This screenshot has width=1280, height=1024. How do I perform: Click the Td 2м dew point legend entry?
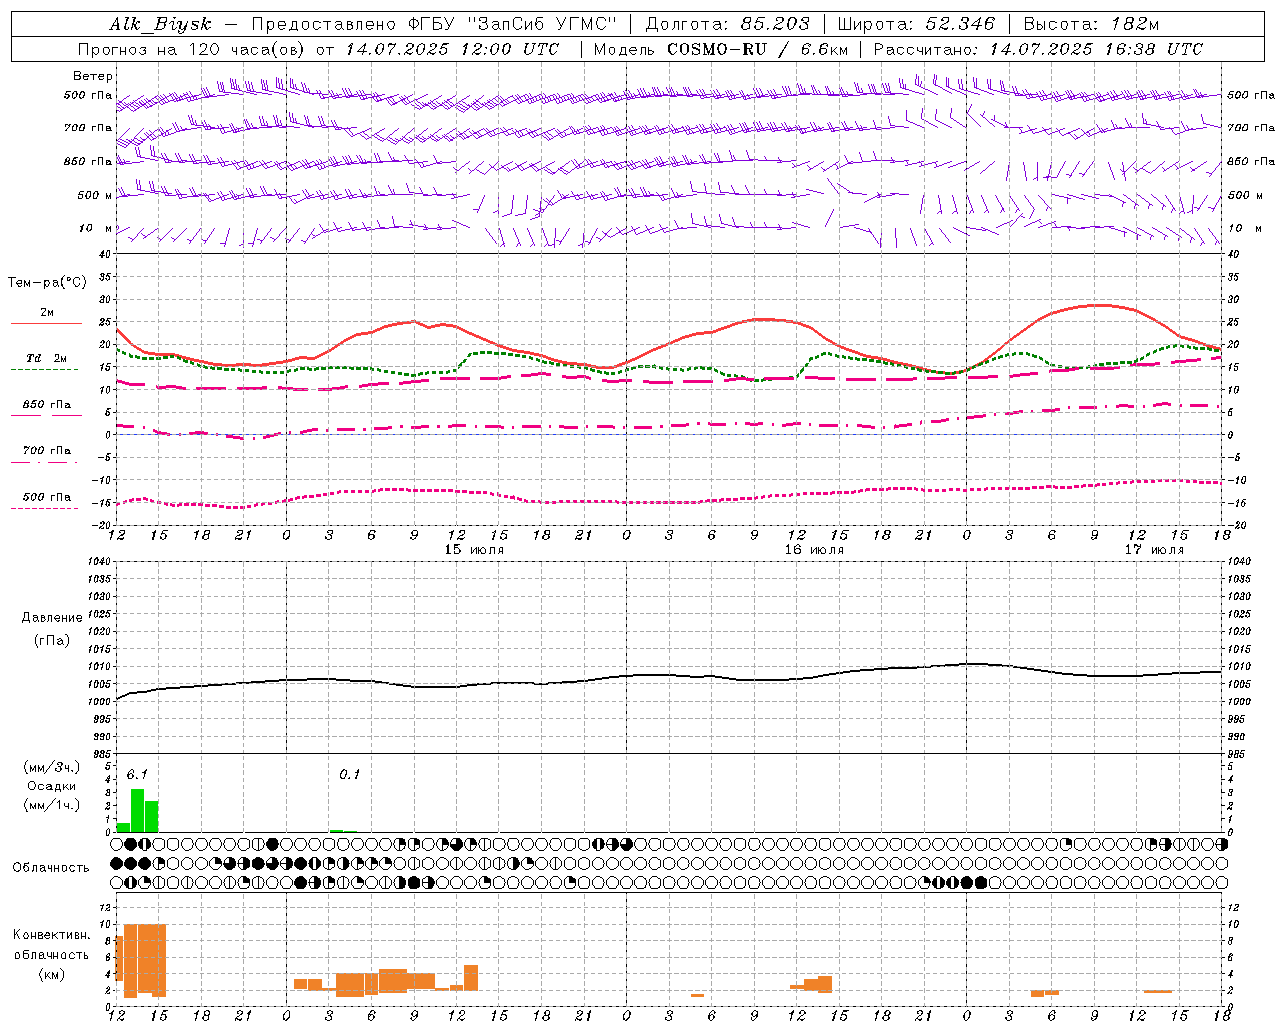pos(47,358)
